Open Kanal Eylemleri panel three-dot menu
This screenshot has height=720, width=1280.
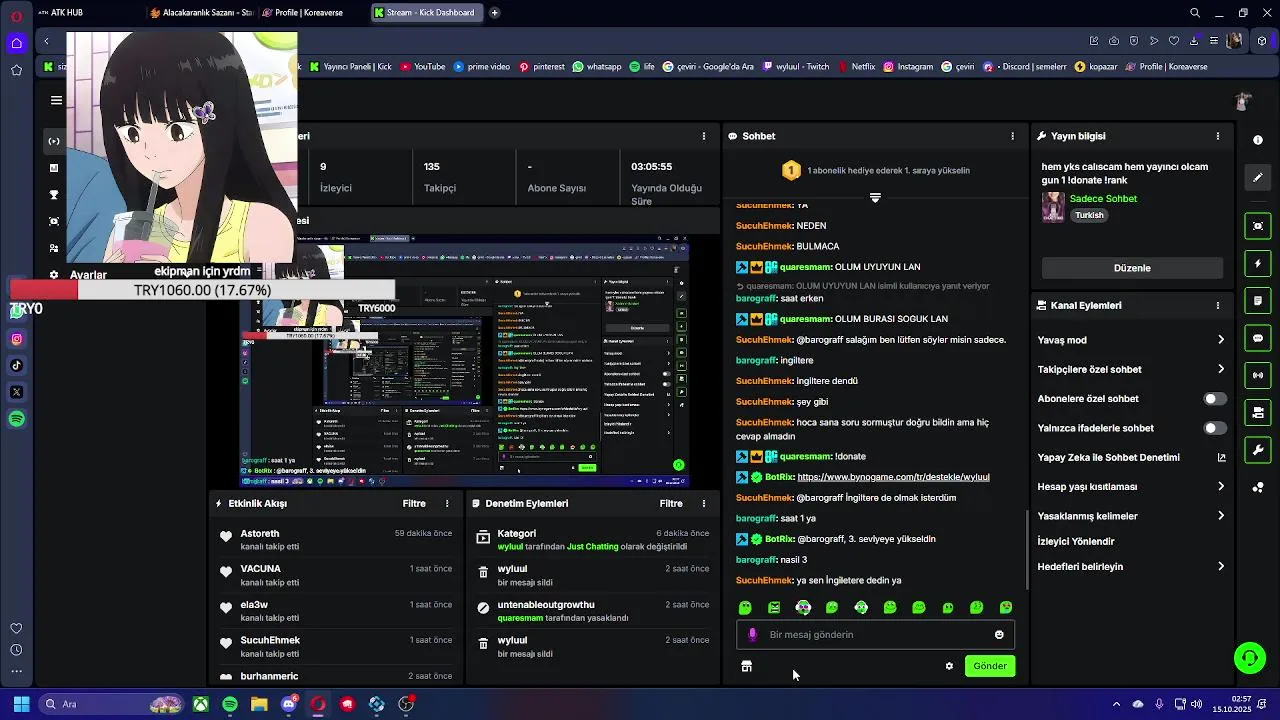(1218, 306)
